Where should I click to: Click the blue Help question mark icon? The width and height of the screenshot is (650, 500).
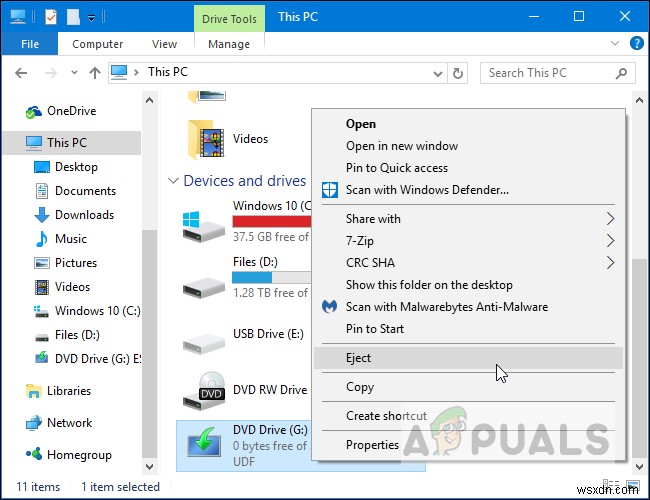tap(636, 43)
